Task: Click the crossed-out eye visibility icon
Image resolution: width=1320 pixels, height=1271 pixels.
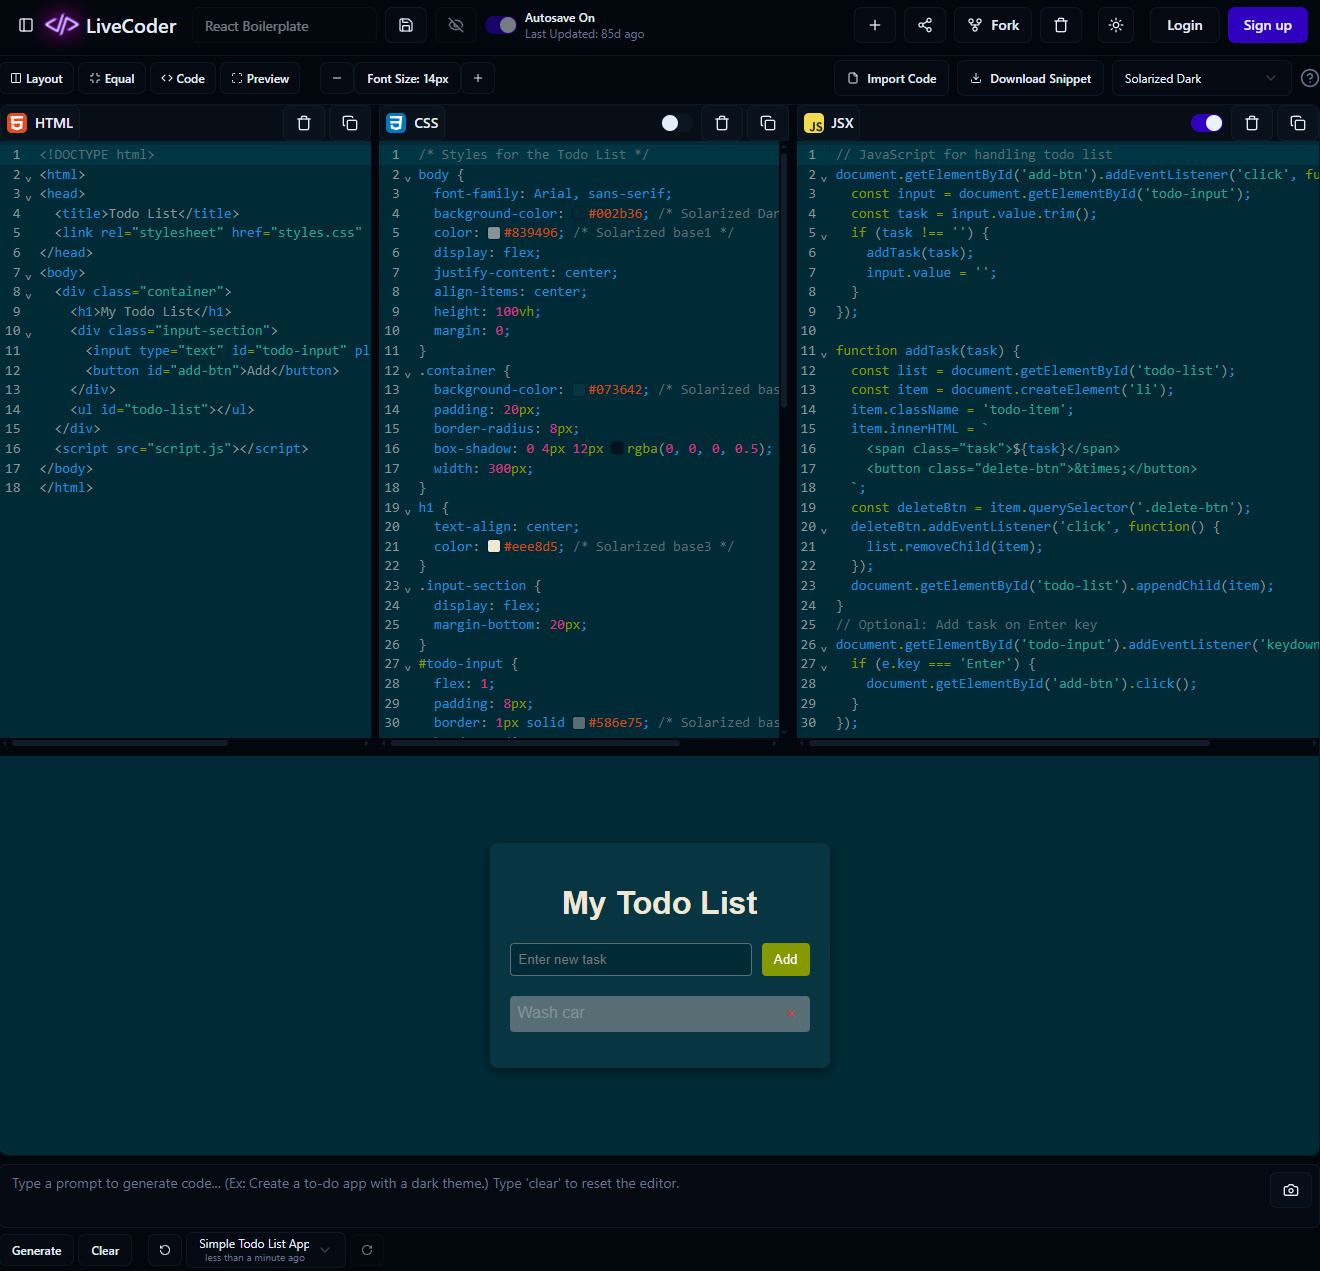Action: click(x=456, y=25)
